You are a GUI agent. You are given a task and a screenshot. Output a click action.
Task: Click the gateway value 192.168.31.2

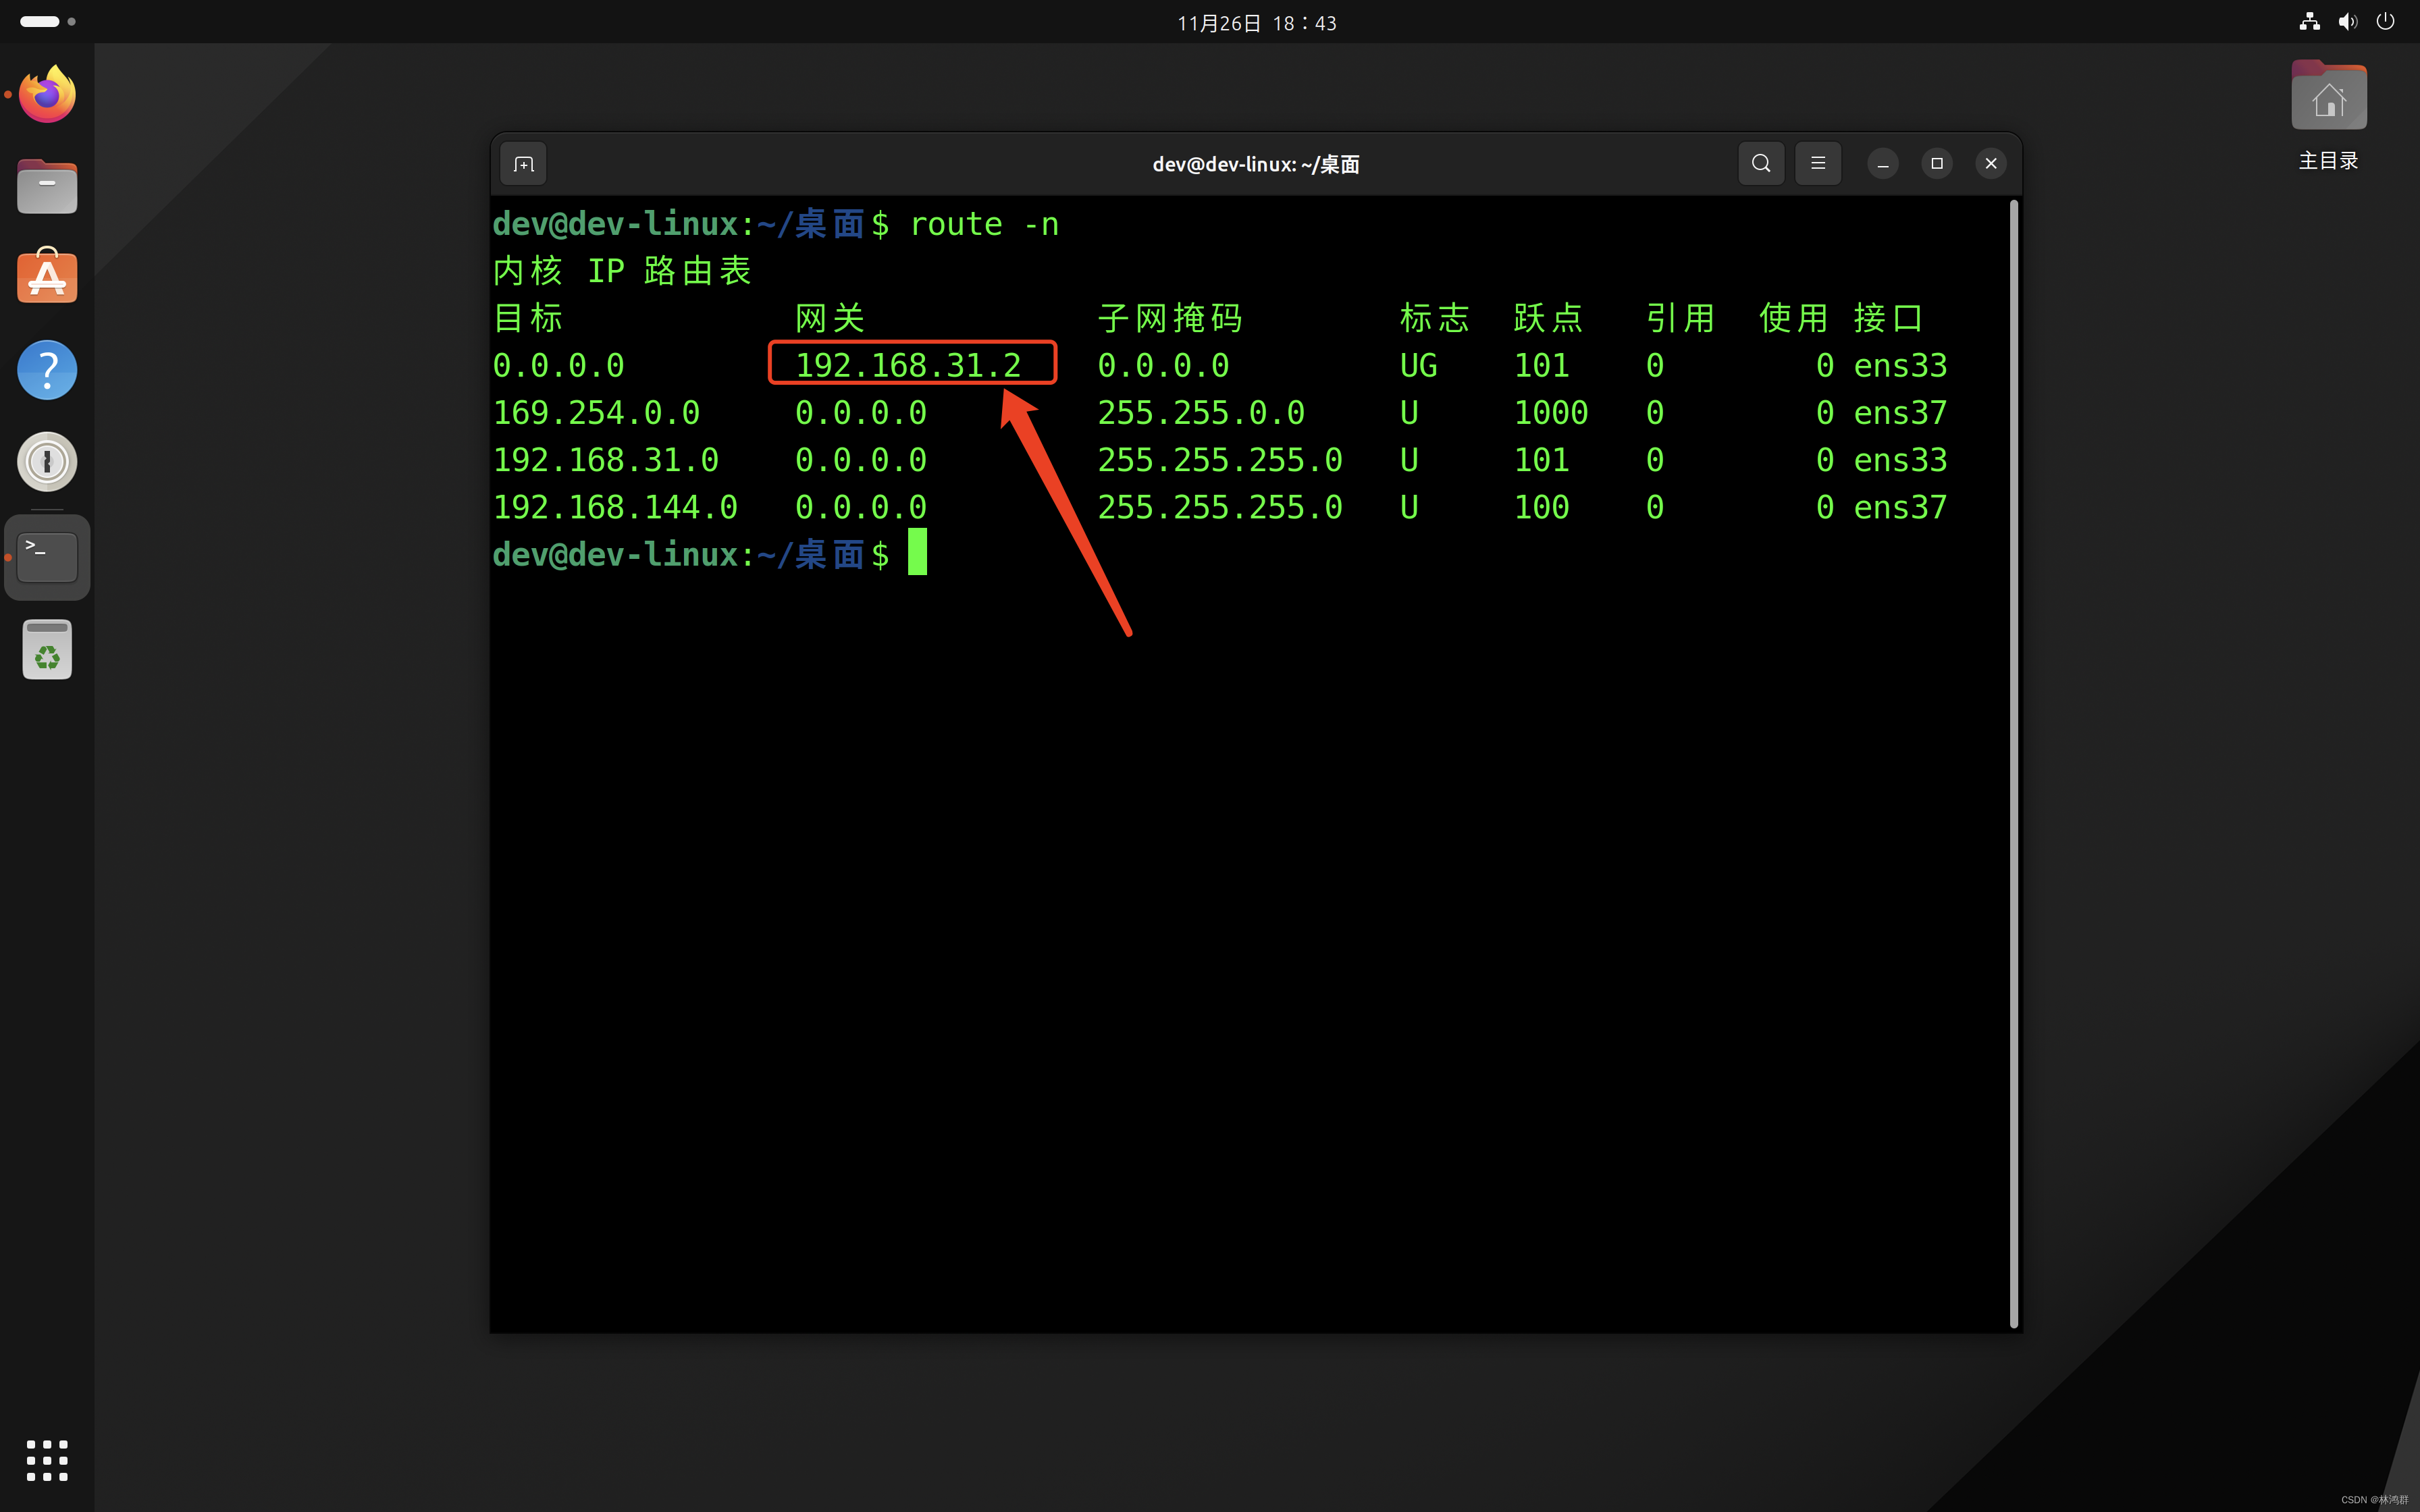908,365
